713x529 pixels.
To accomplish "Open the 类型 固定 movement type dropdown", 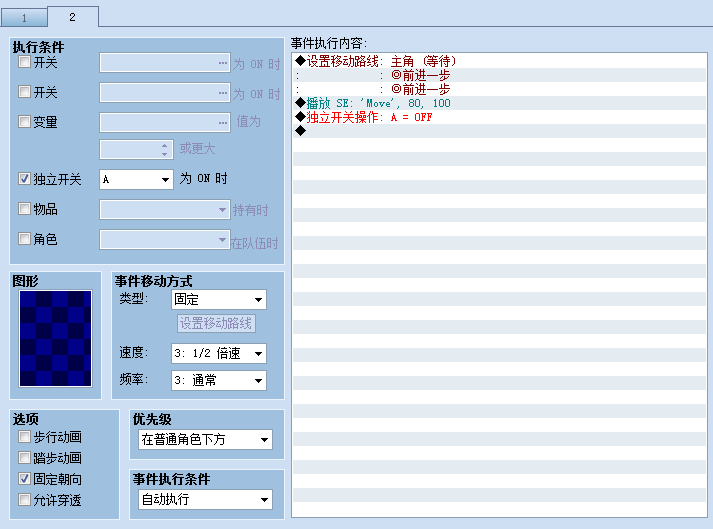I will (219, 300).
